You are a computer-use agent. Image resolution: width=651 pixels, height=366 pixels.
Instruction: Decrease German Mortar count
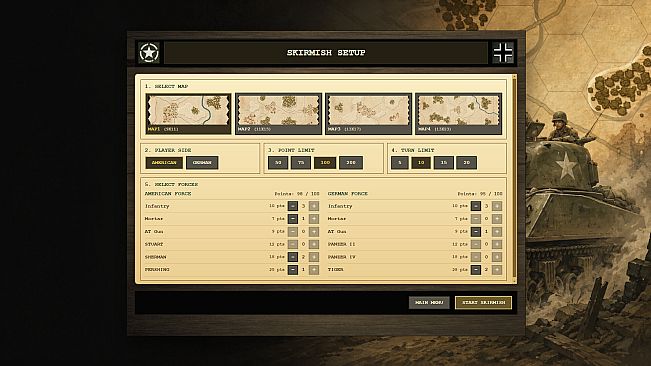(x=476, y=219)
